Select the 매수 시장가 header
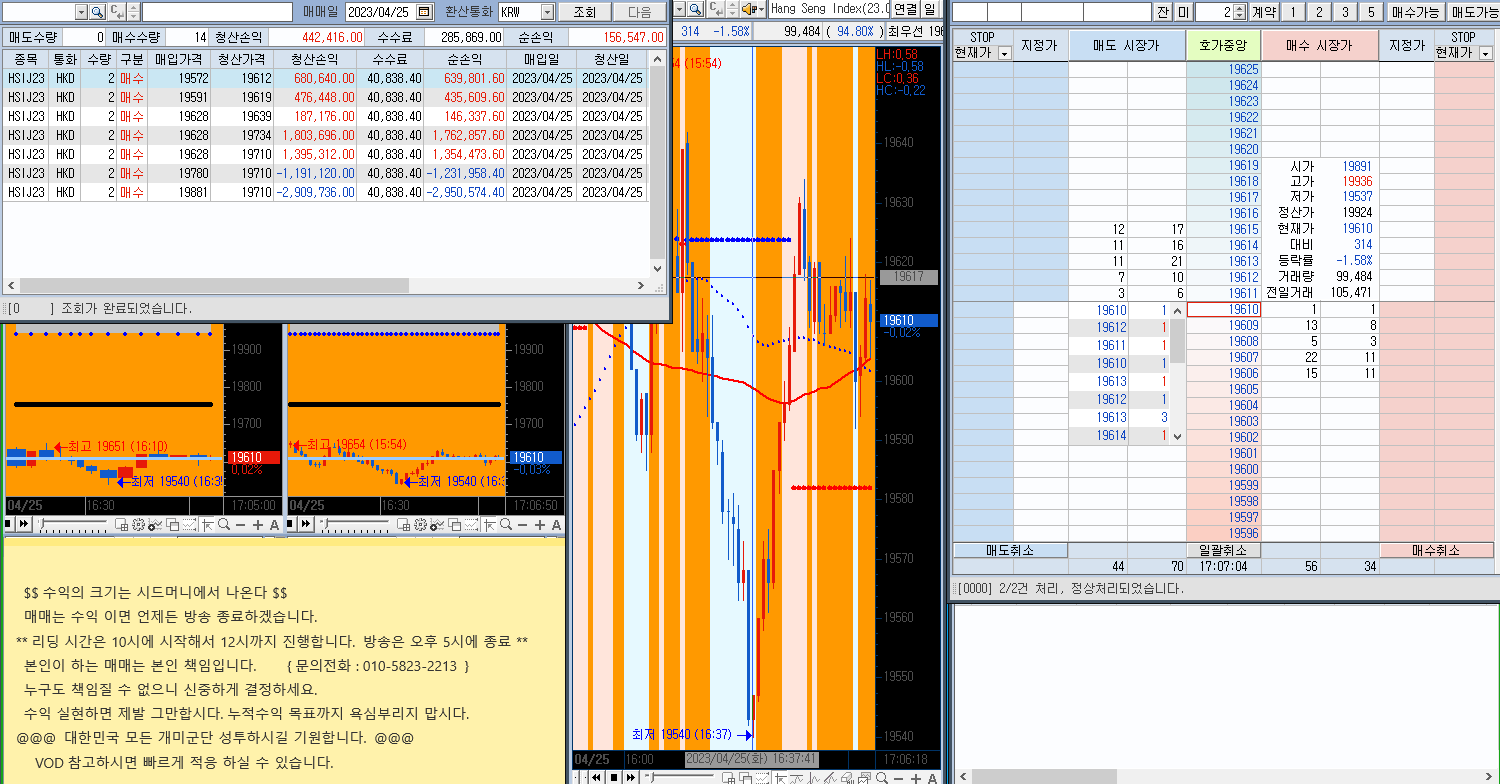Viewport: 1500px width, 784px height. (1319, 46)
